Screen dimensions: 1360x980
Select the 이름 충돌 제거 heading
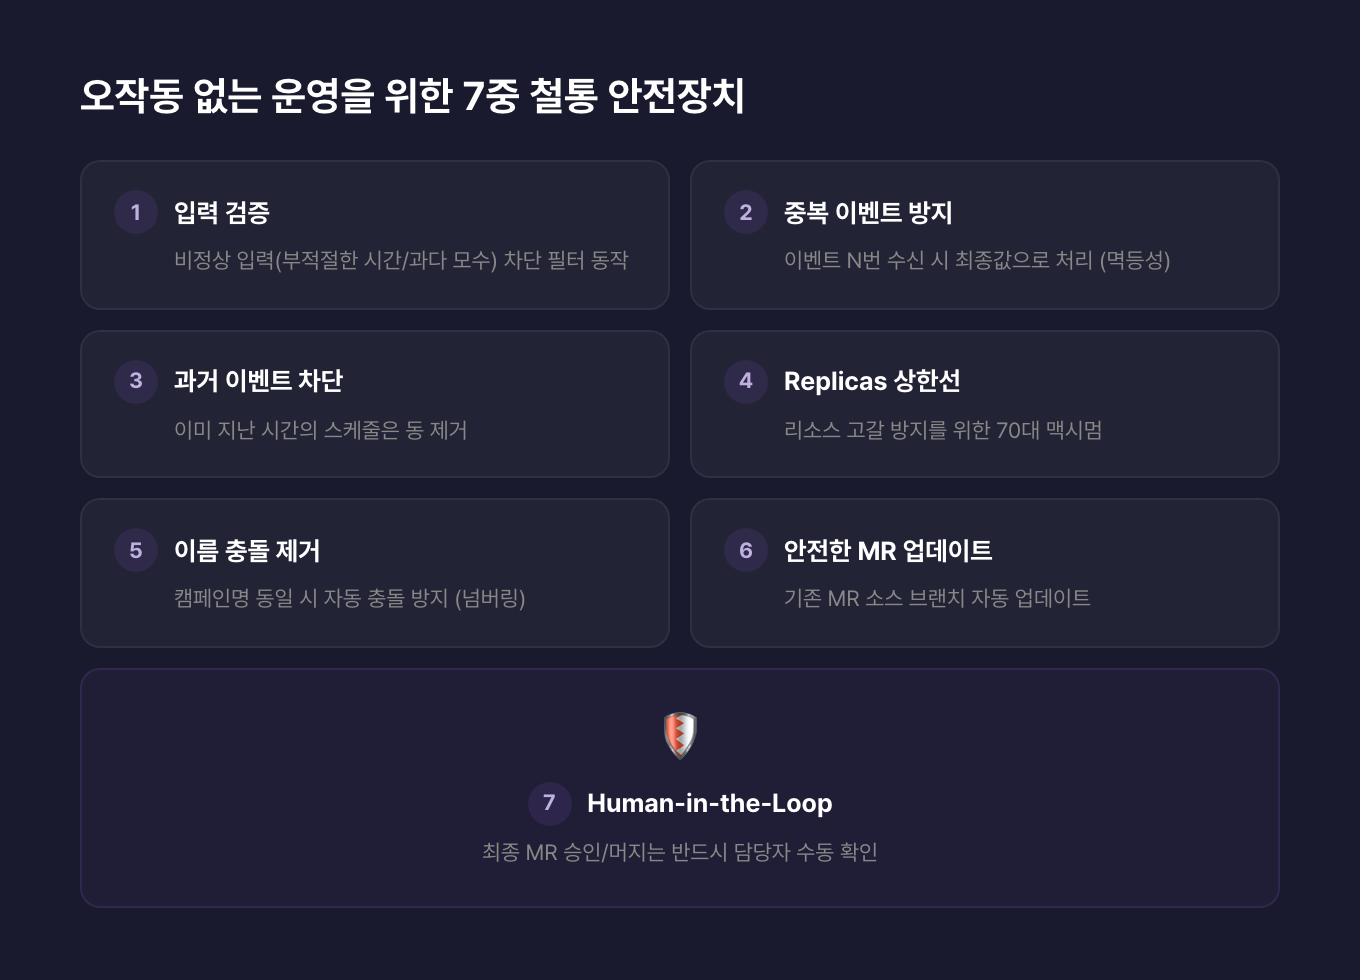point(247,550)
